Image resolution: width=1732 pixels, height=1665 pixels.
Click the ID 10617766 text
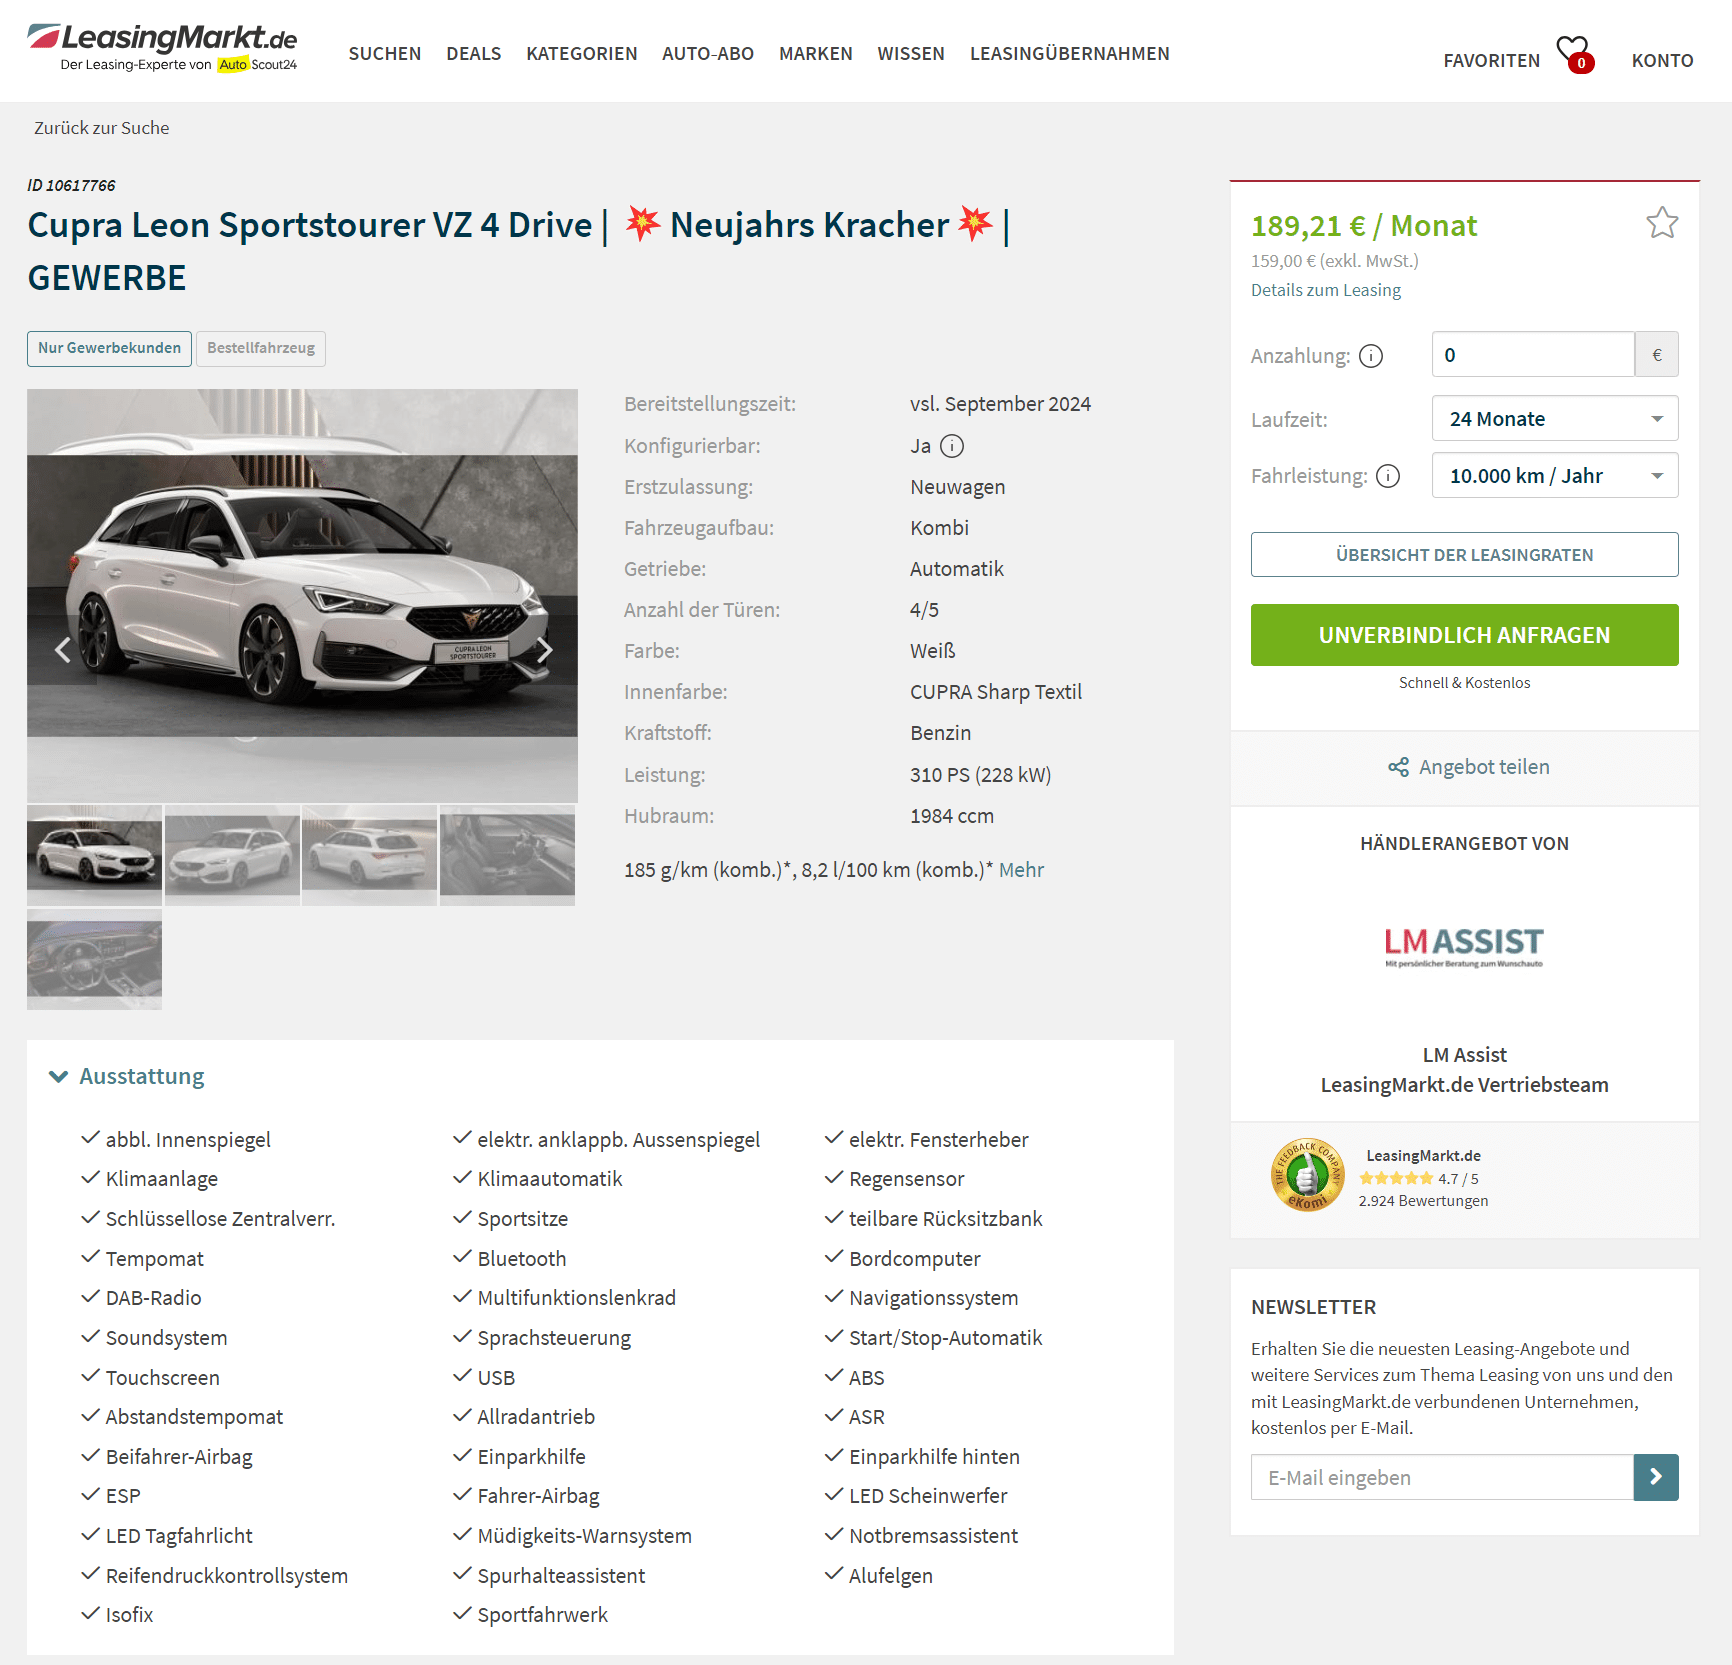71,185
